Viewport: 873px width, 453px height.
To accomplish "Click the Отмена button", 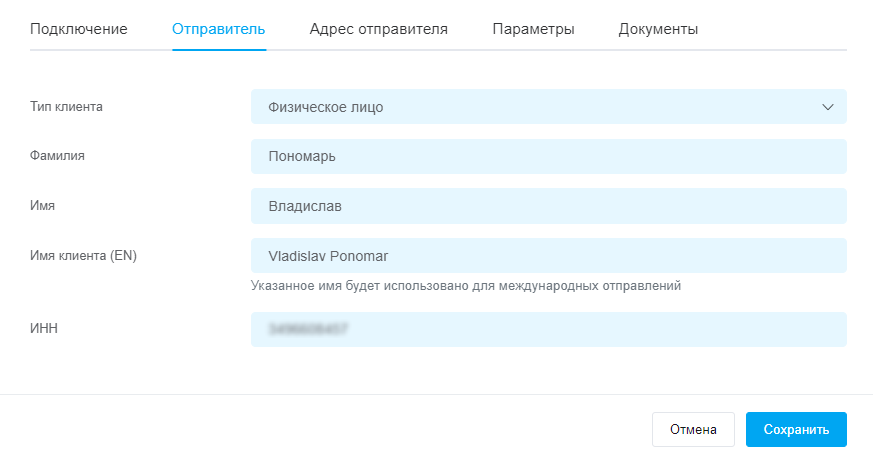I will [693, 429].
